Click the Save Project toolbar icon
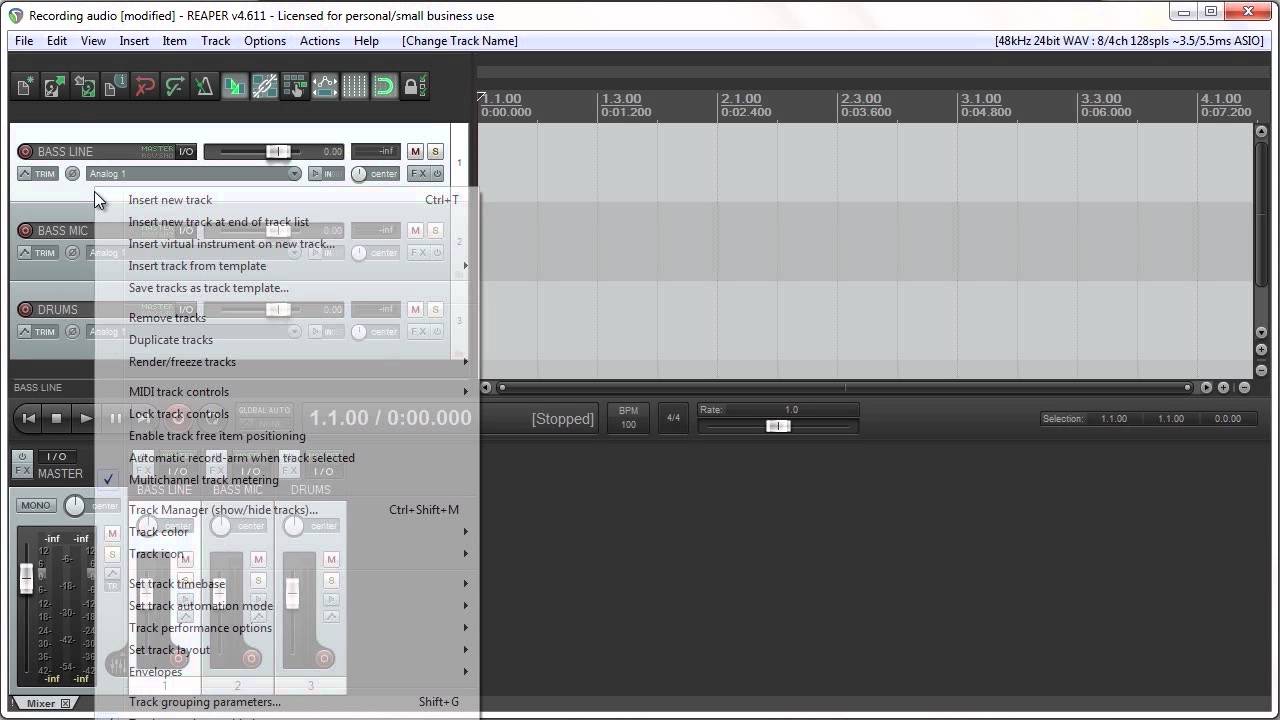 point(85,87)
